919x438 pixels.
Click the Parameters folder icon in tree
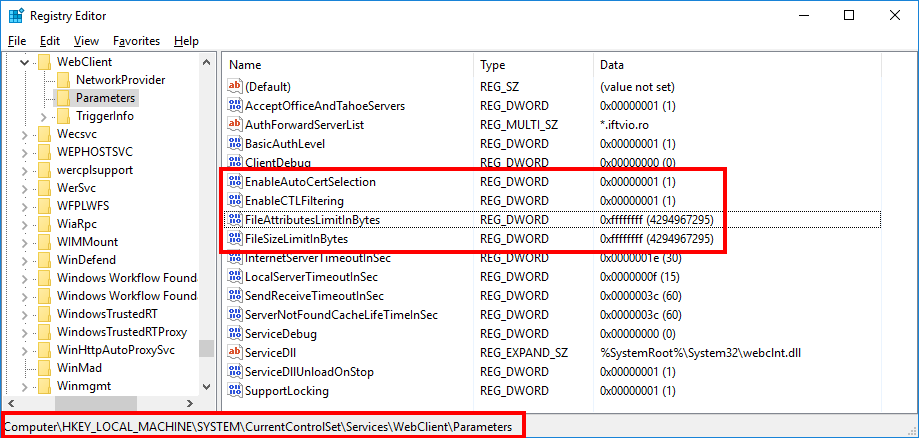tap(63, 98)
